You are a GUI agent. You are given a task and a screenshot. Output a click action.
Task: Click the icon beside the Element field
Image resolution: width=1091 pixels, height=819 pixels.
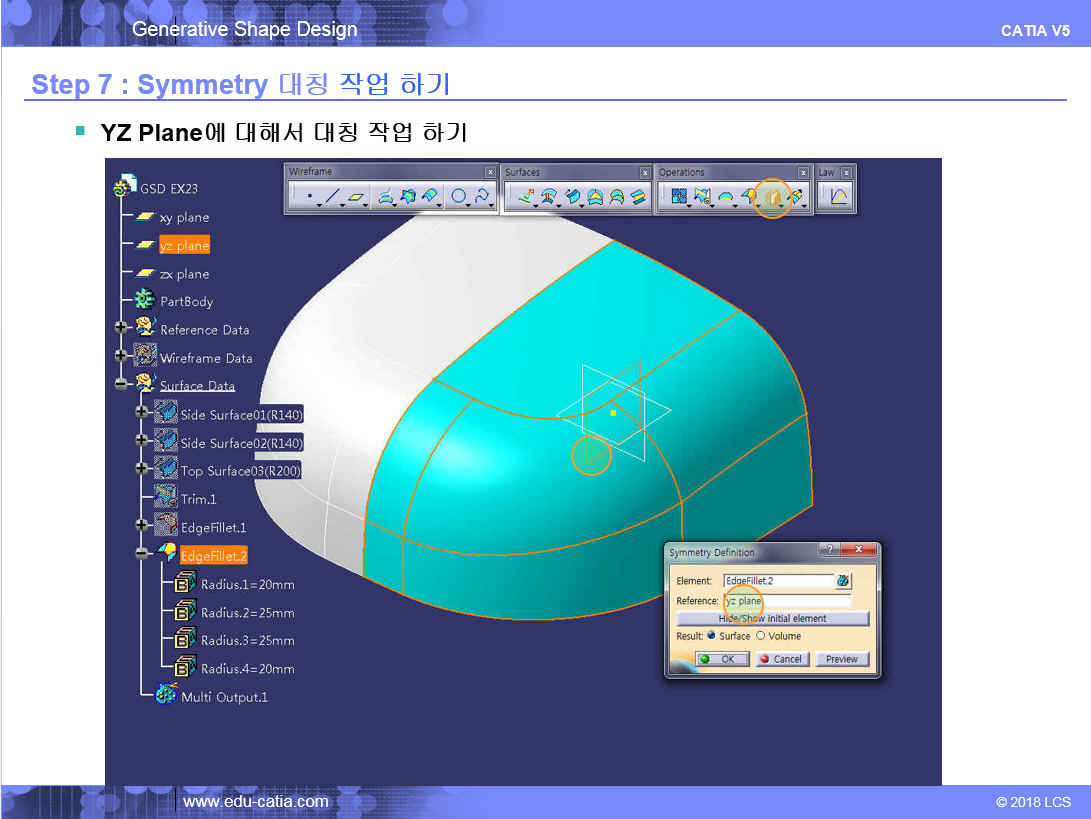[843, 581]
